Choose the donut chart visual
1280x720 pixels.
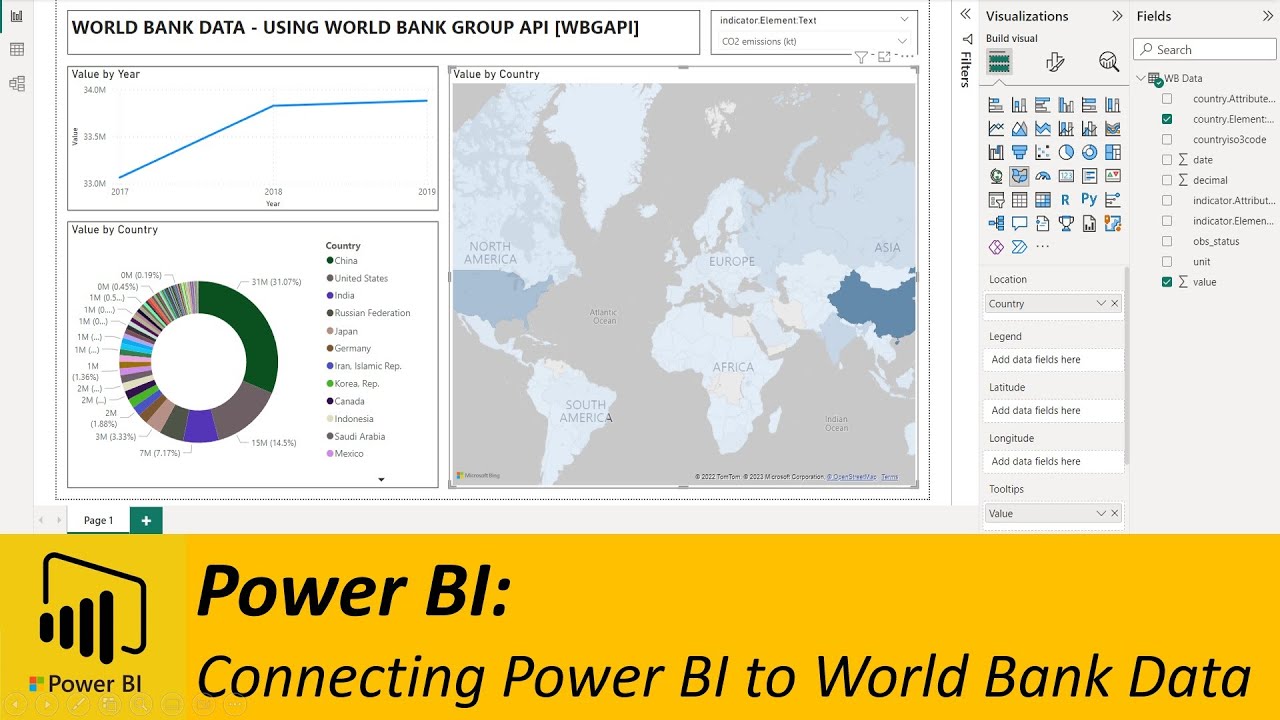pyautogui.click(x=1089, y=152)
